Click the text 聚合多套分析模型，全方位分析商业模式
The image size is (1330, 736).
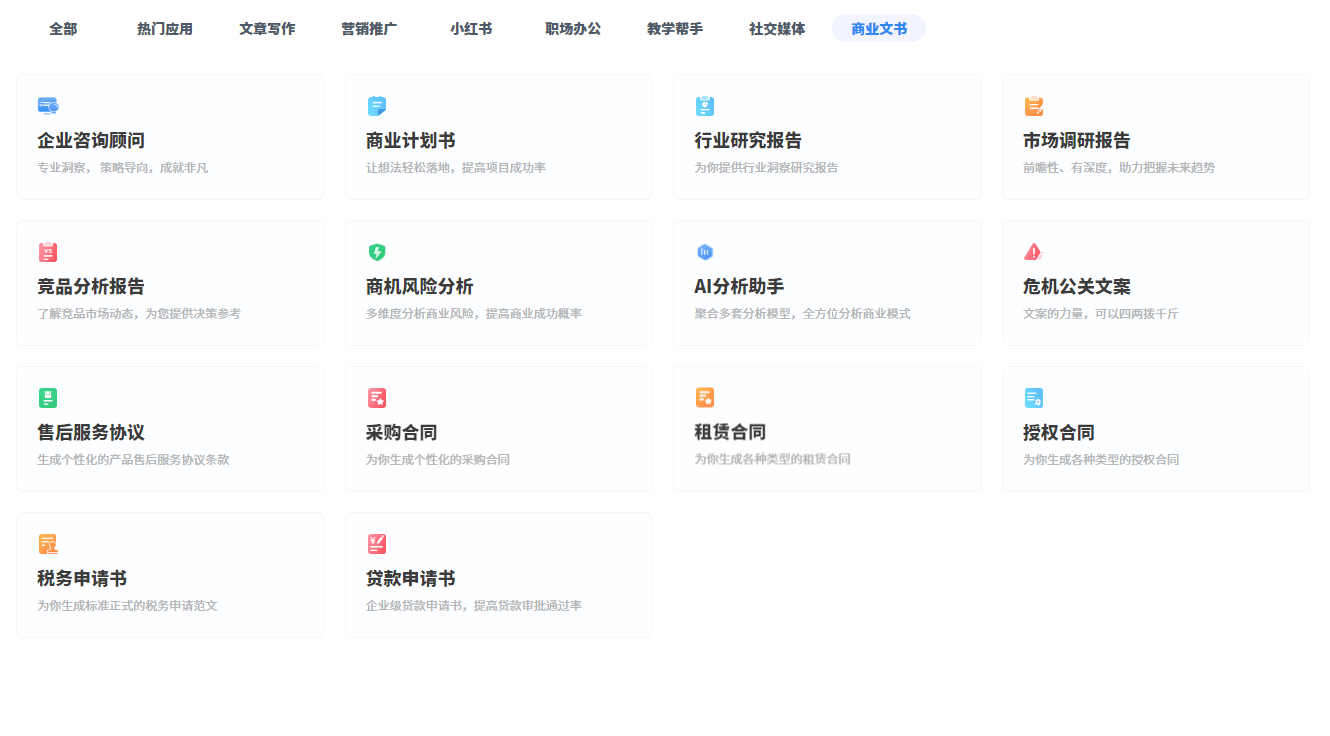click(x=802, y=314)
